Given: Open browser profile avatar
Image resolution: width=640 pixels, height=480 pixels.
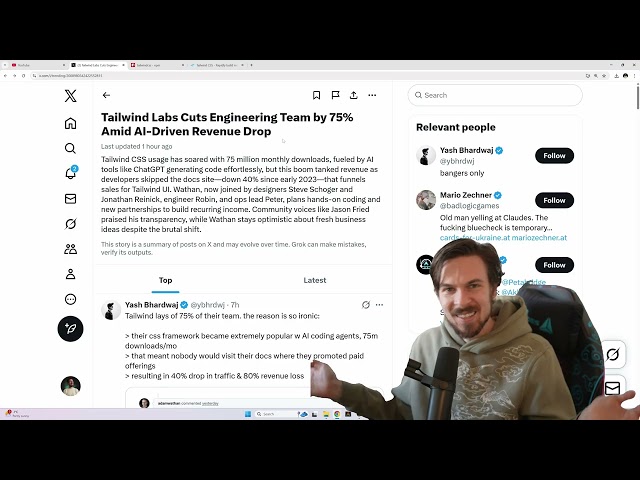Looking at the screenshot, I should (625, 76).
